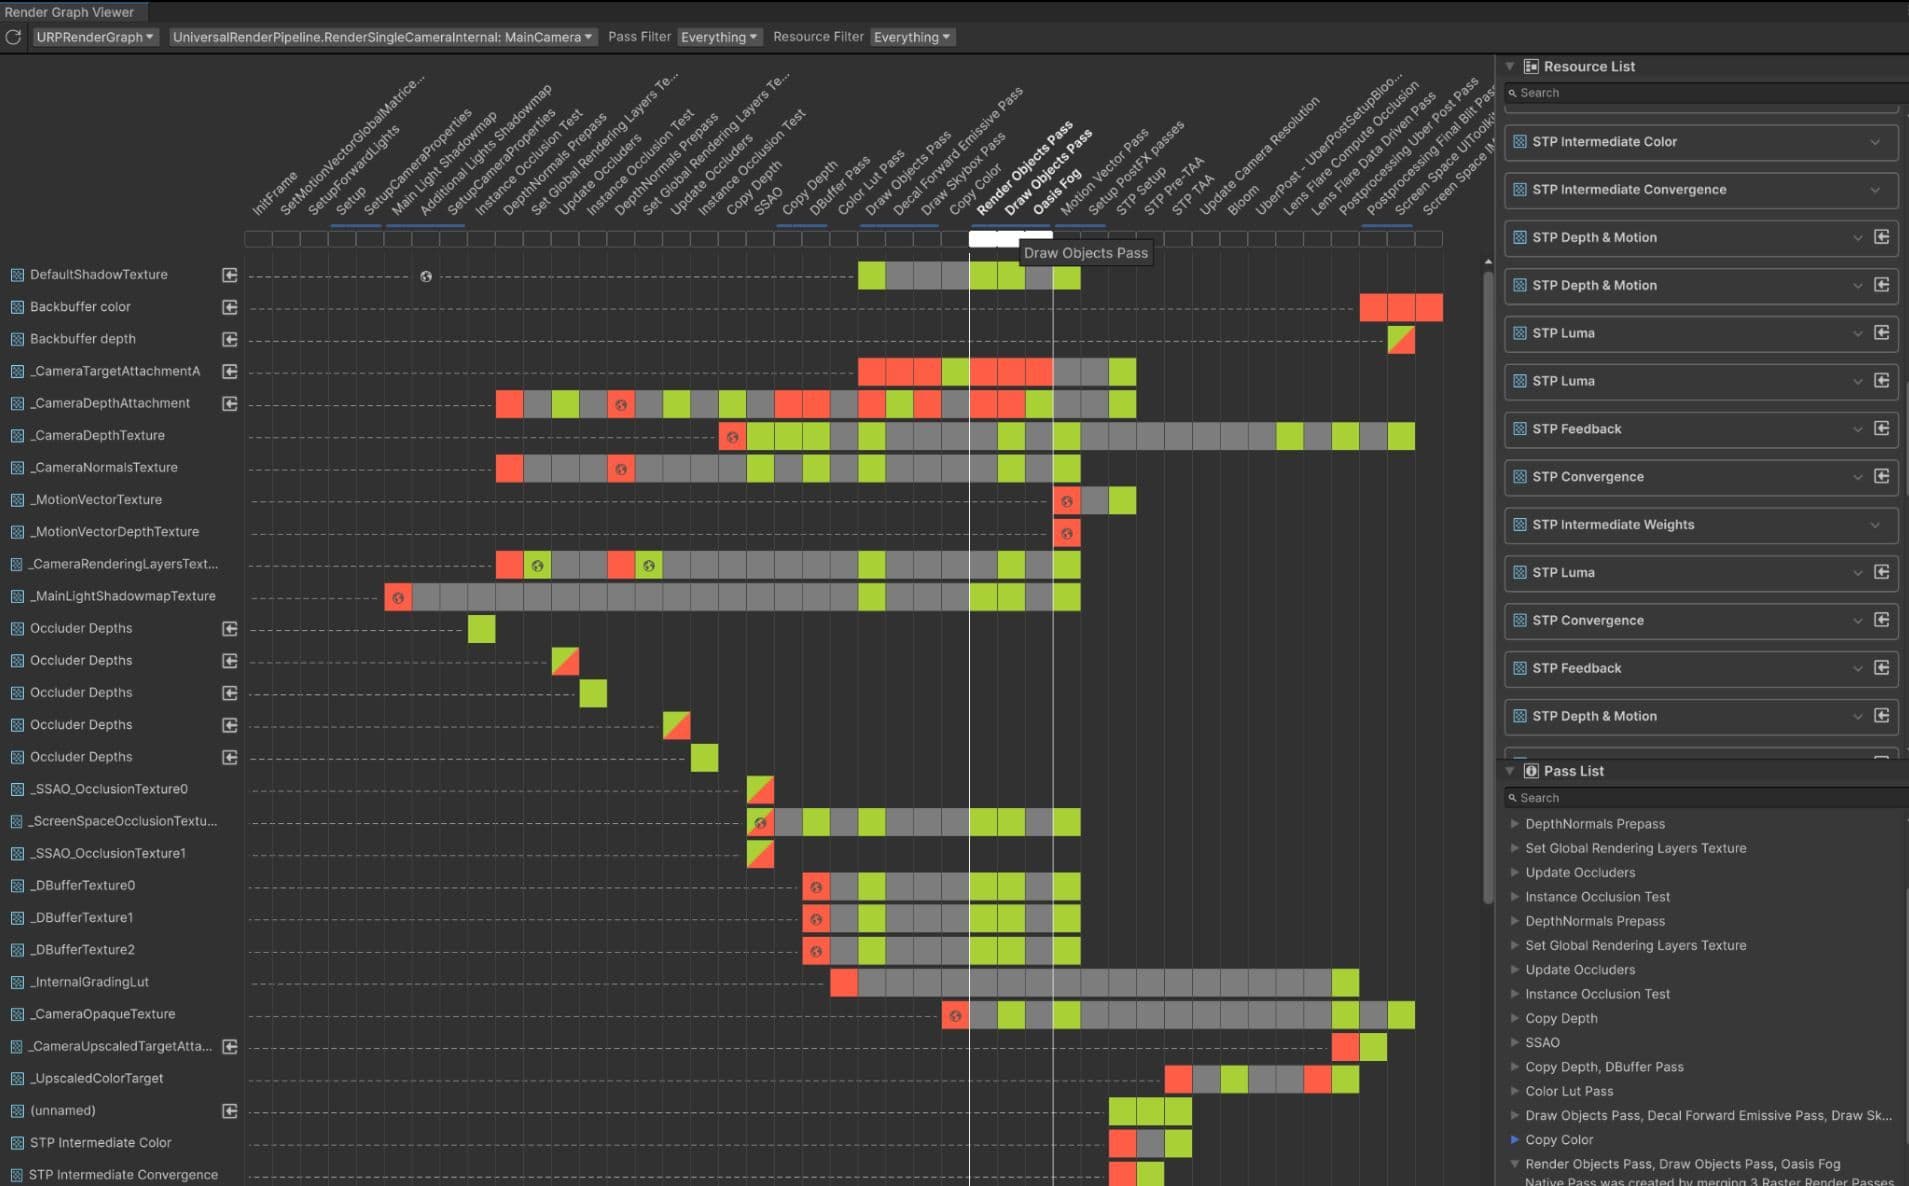1909x1186 pixels.
Task: Click the Resource List panel icon
Action: [x=1532, y=66]
